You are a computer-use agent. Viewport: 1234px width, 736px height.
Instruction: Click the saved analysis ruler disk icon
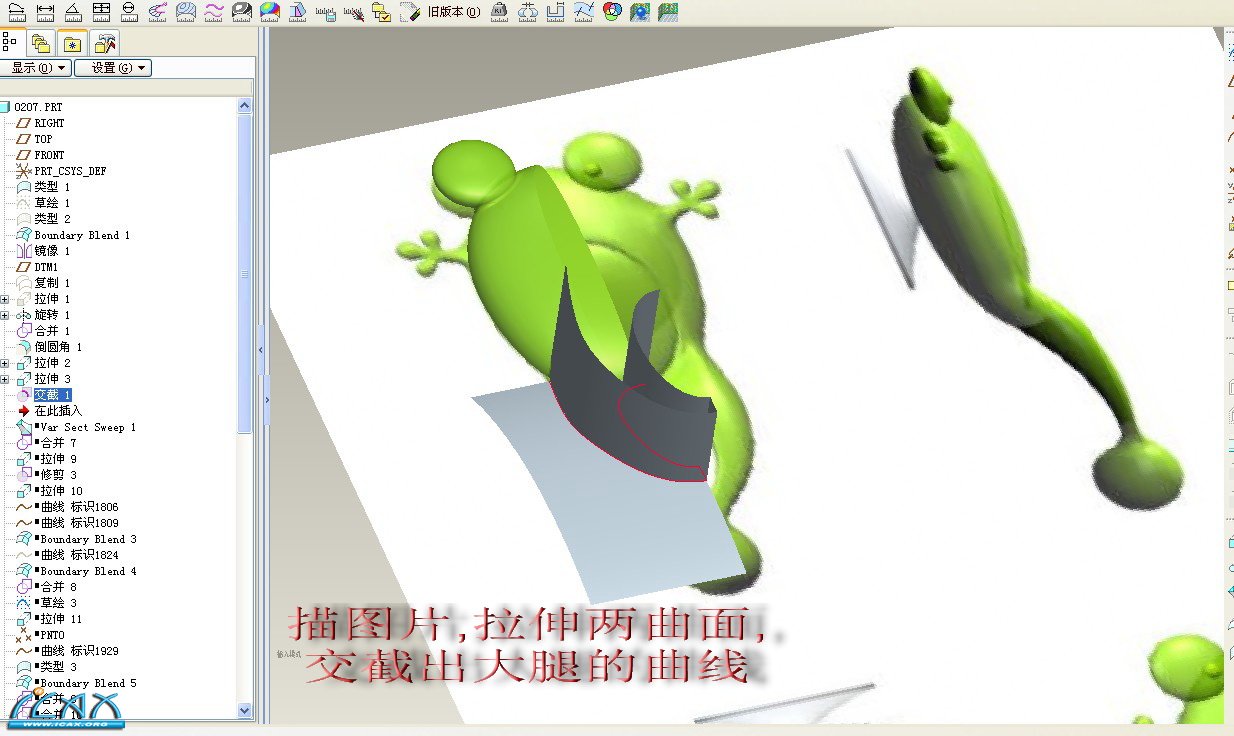tap(325, 12)
